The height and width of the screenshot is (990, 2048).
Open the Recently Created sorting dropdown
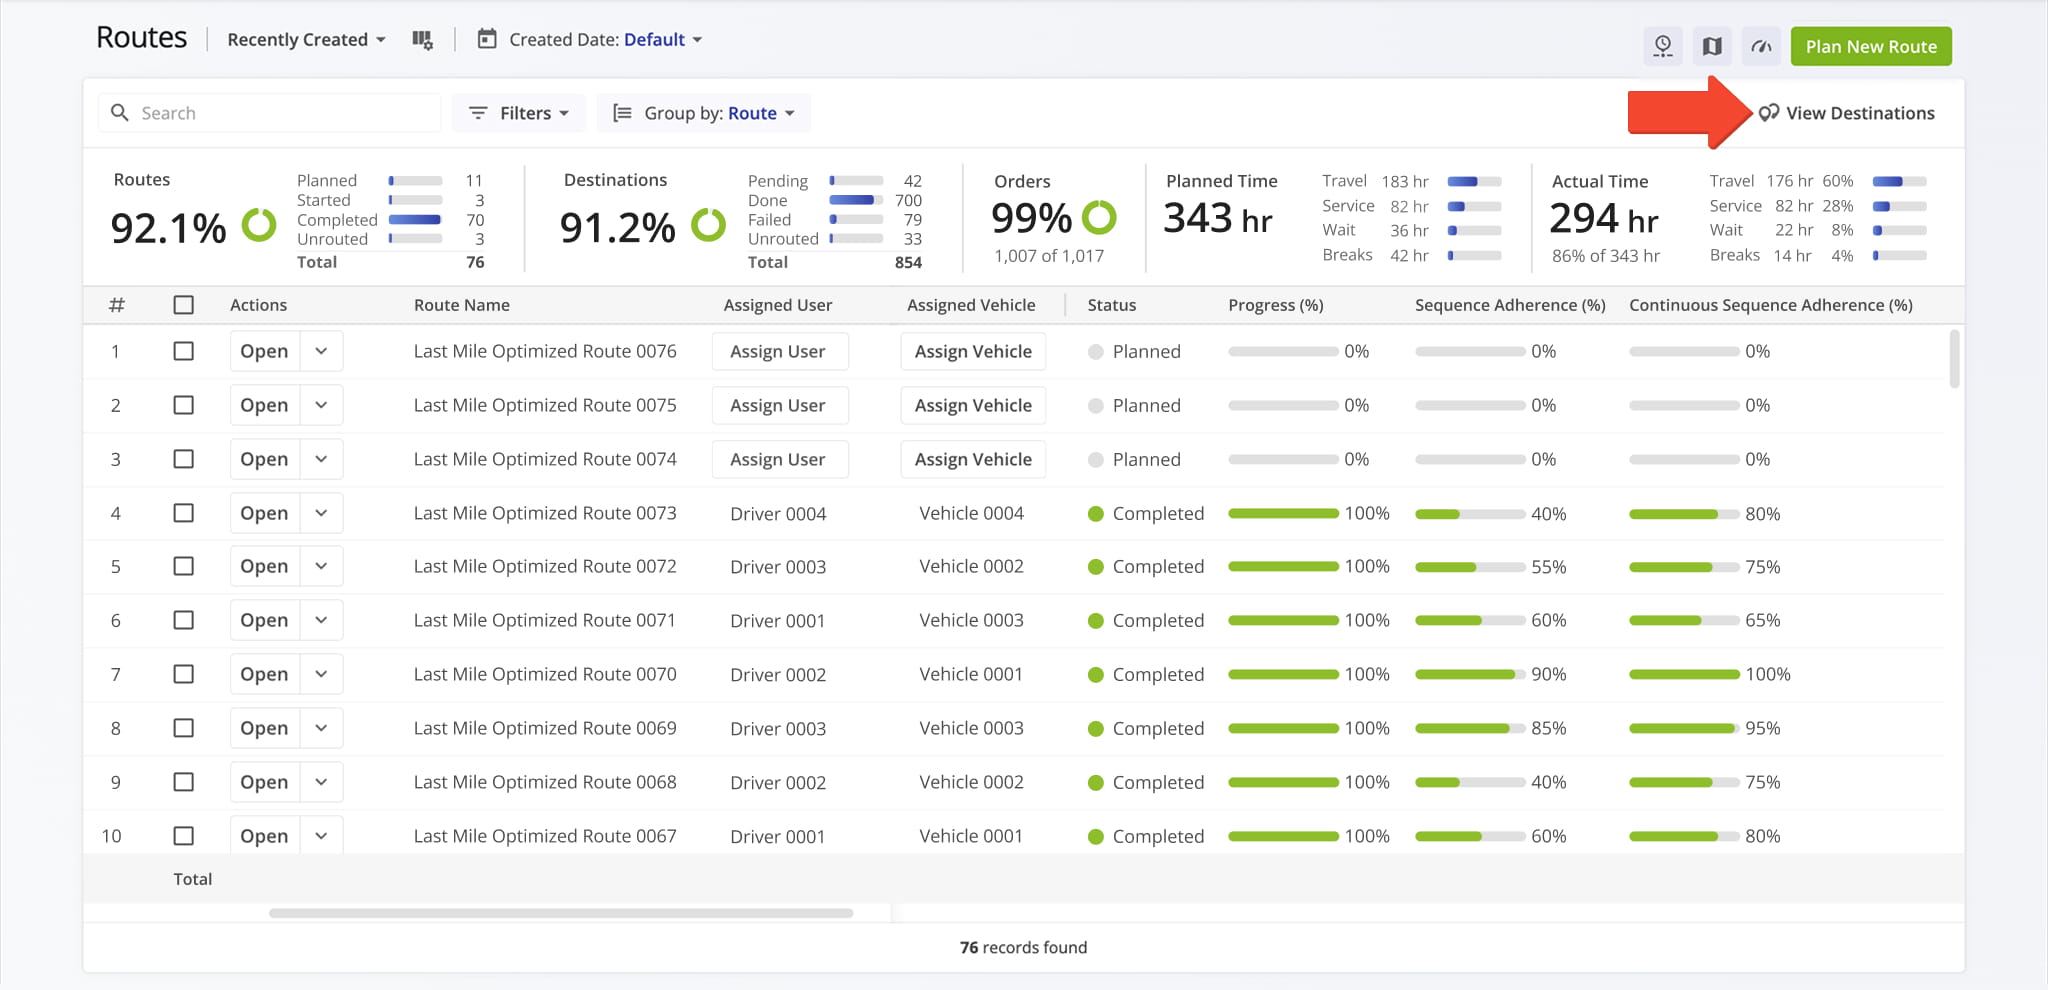[x=304, y=39]
